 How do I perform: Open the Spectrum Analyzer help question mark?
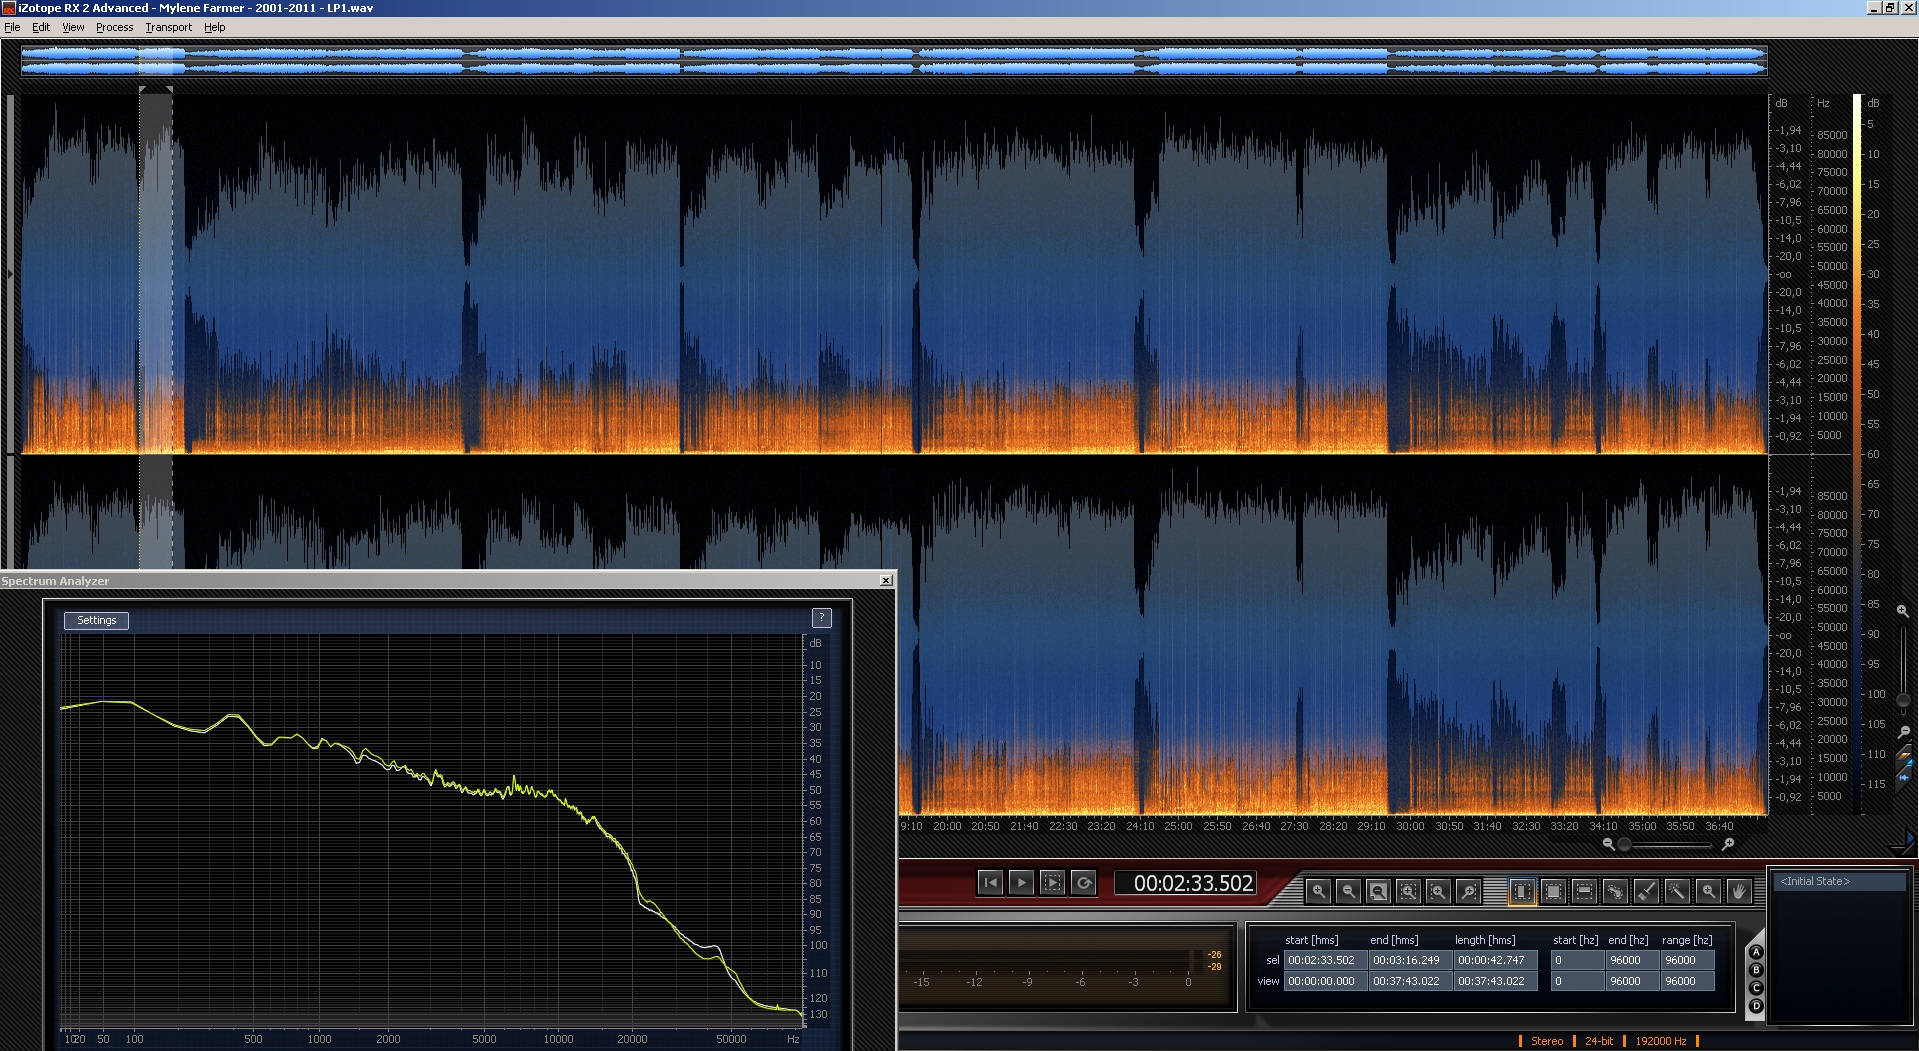[821, 618]
